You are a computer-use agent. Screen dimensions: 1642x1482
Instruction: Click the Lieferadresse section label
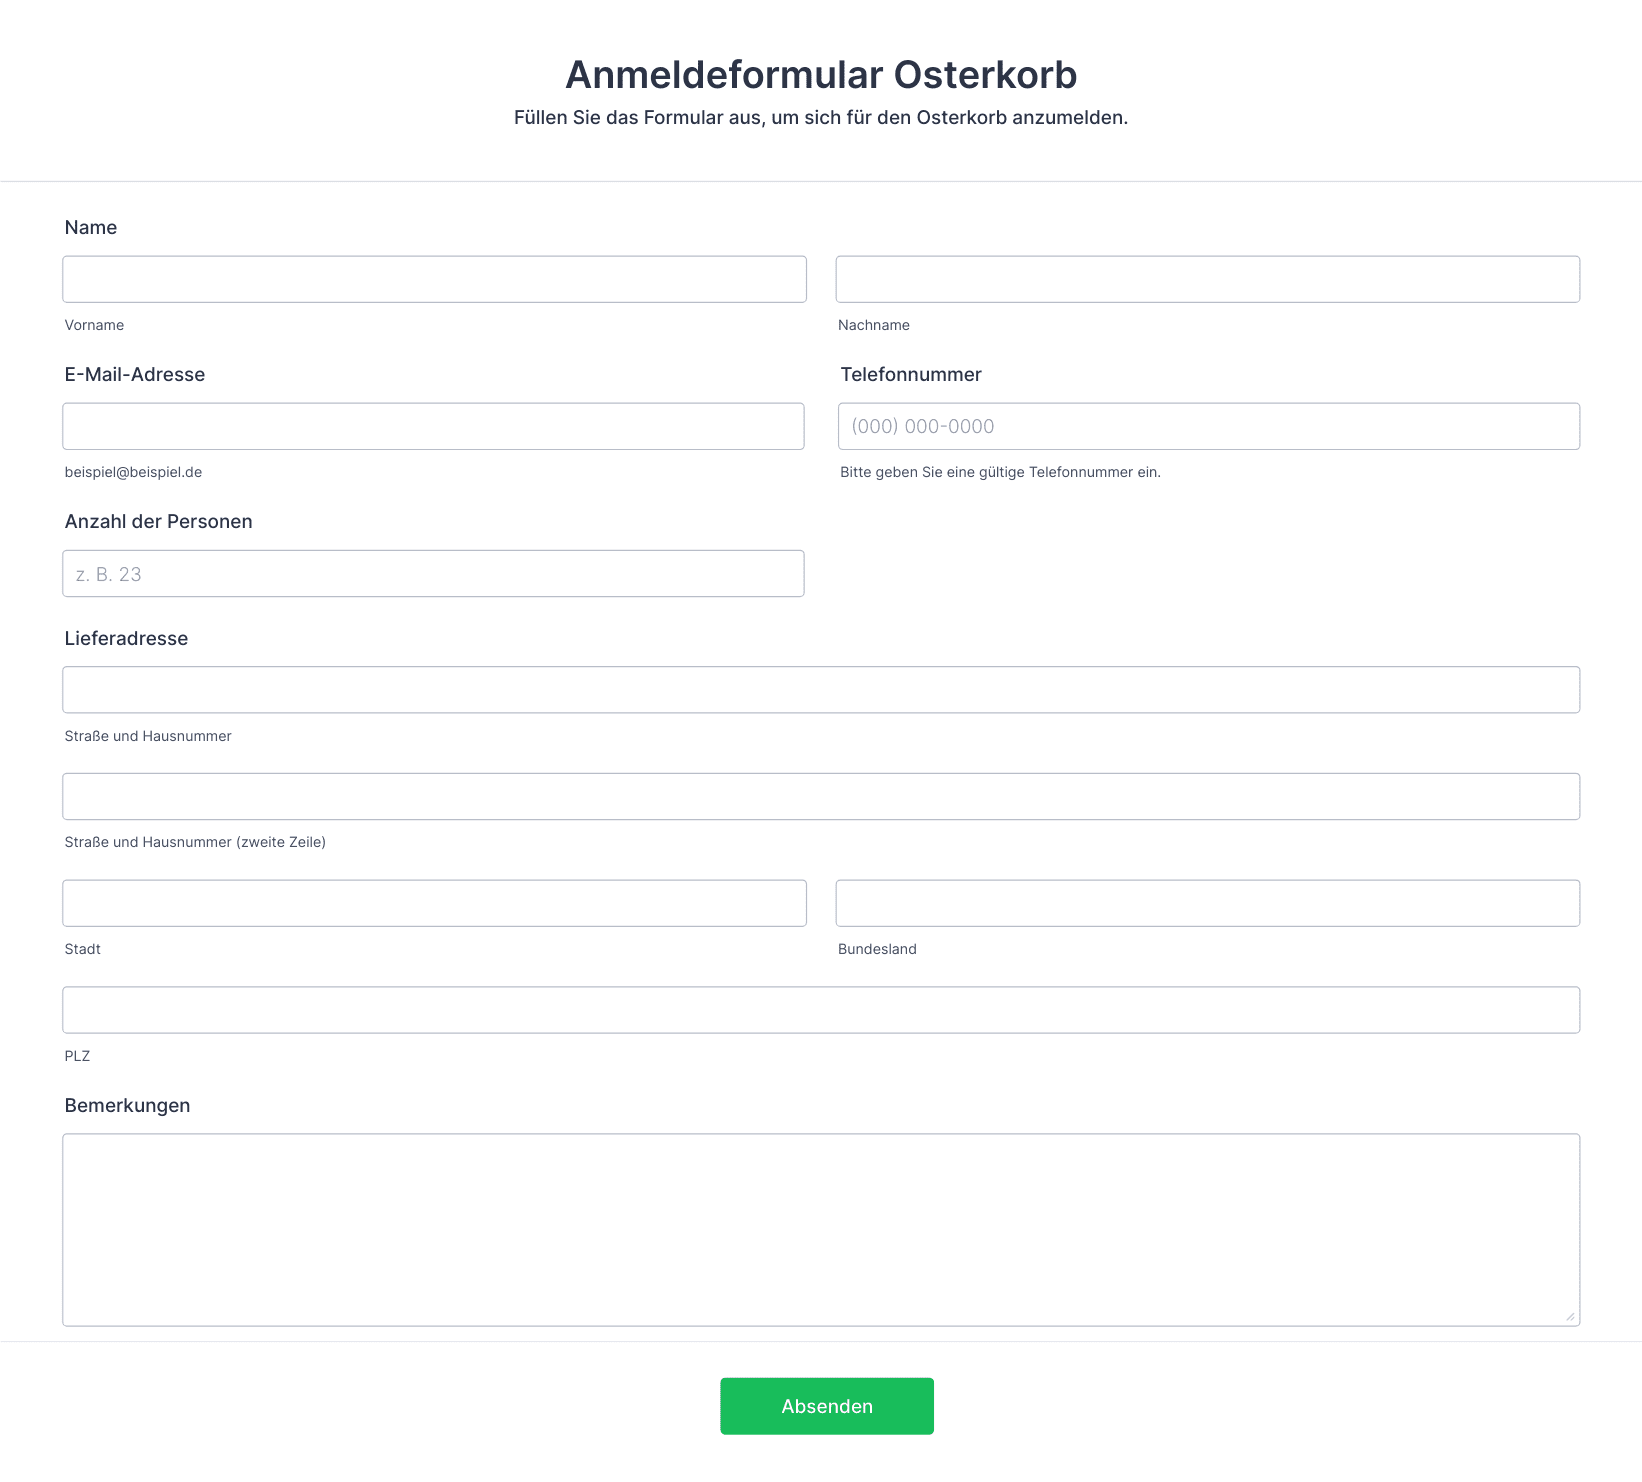(x=126, y=638)
